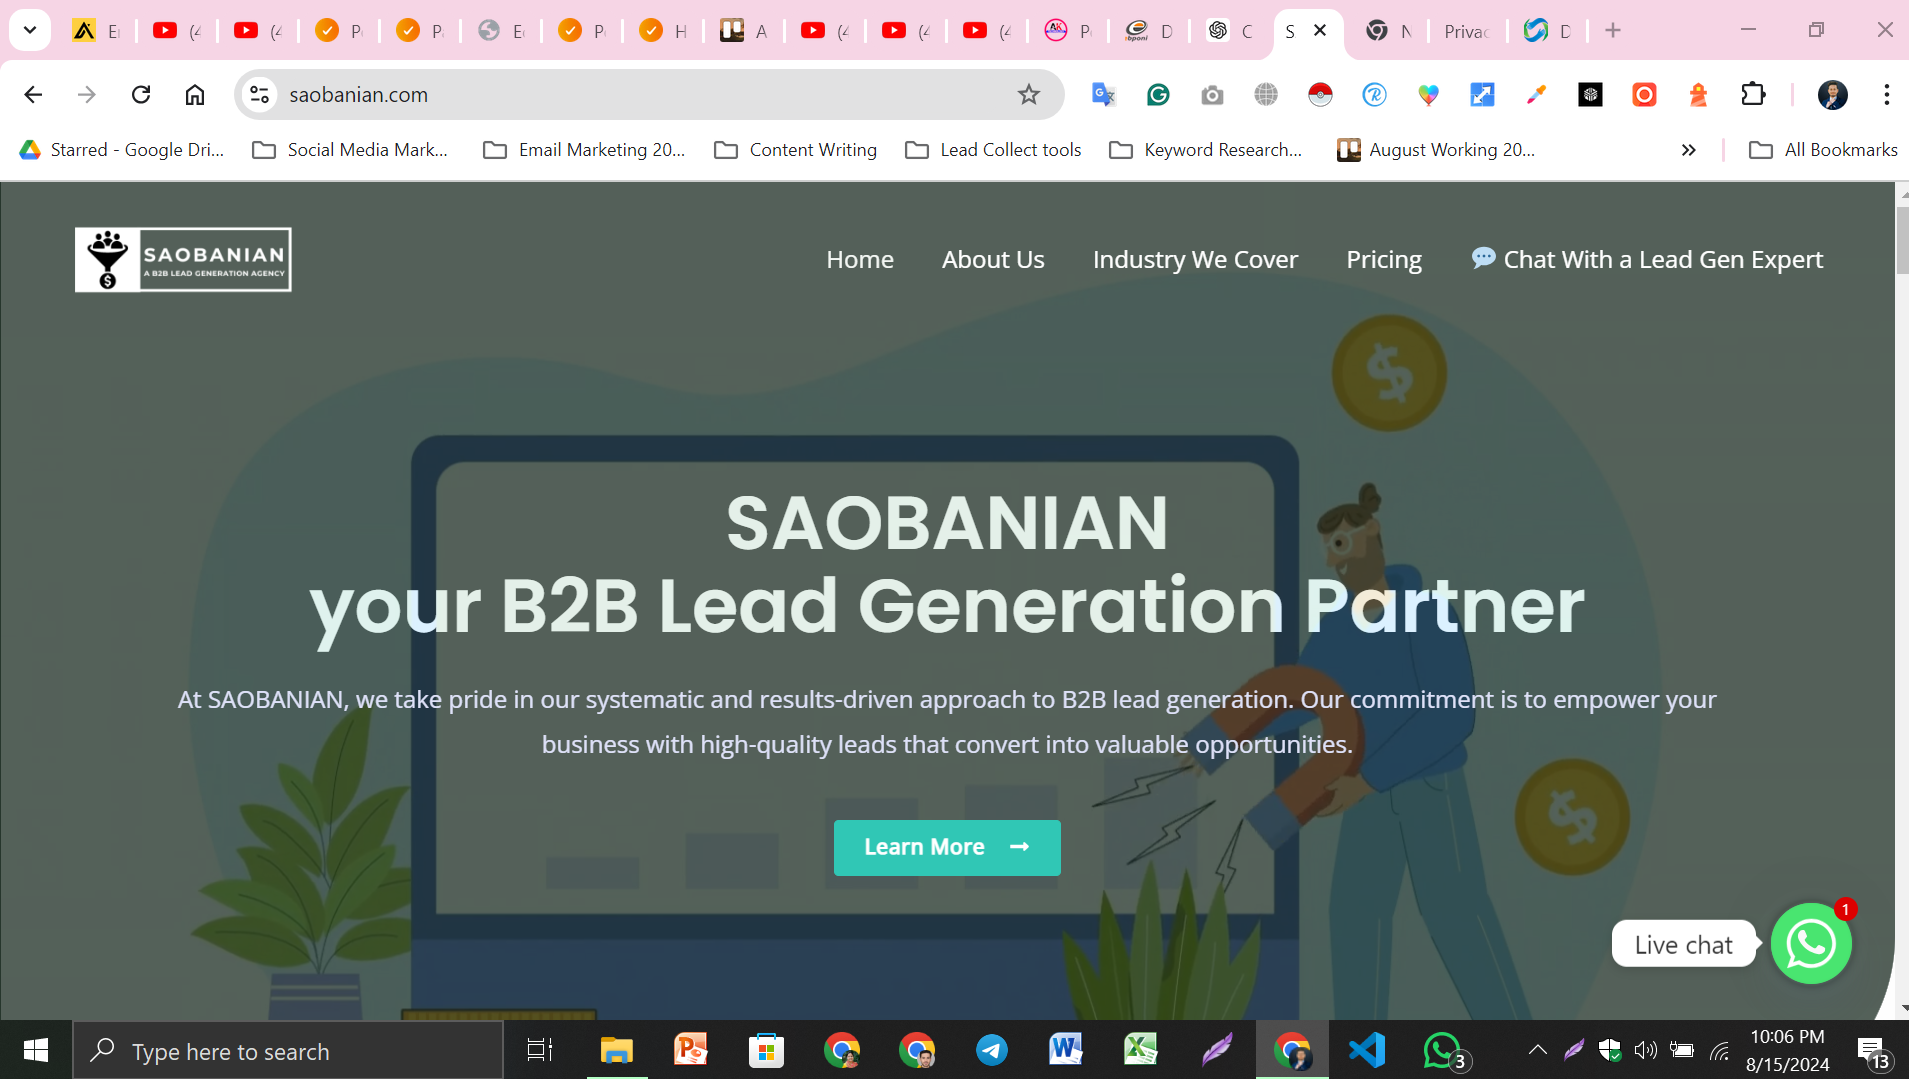Viewport: 1909px width, 1079px height.
Task: Open the color picker pencil extension
Action: [1536, 94]
